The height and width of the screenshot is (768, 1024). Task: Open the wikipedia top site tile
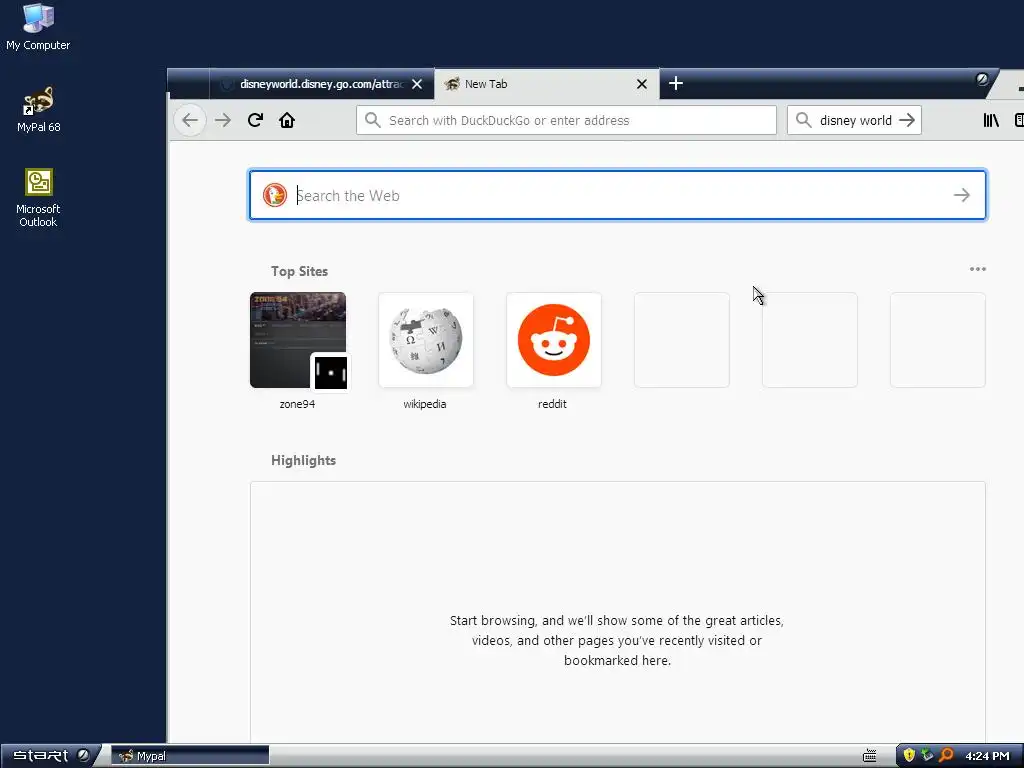(x=426, y=340)
